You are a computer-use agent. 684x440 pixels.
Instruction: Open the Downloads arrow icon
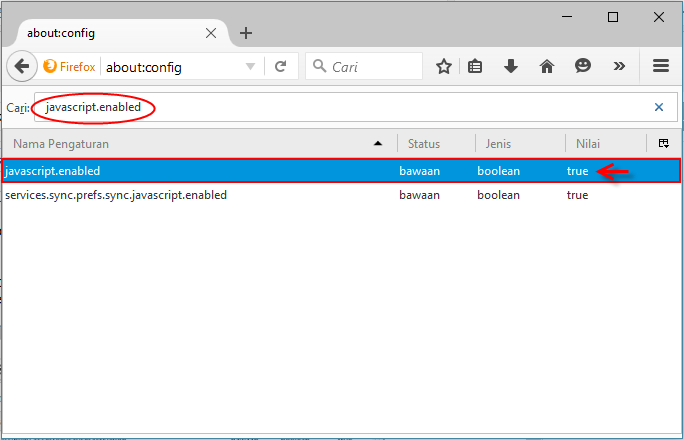pos(510,66)
